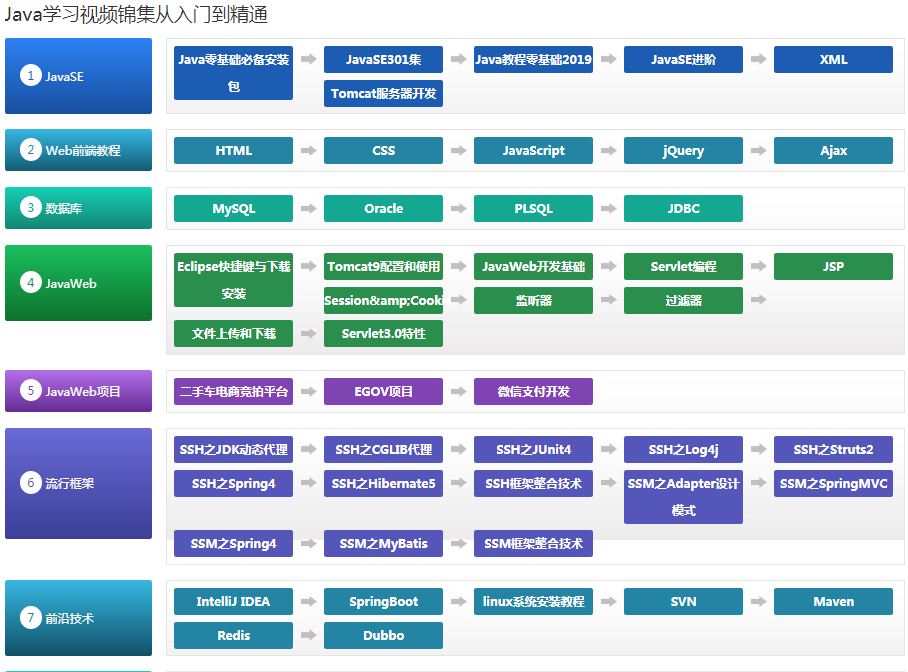
Task: Open the SpringBoot course
Action: pos(383,602)
